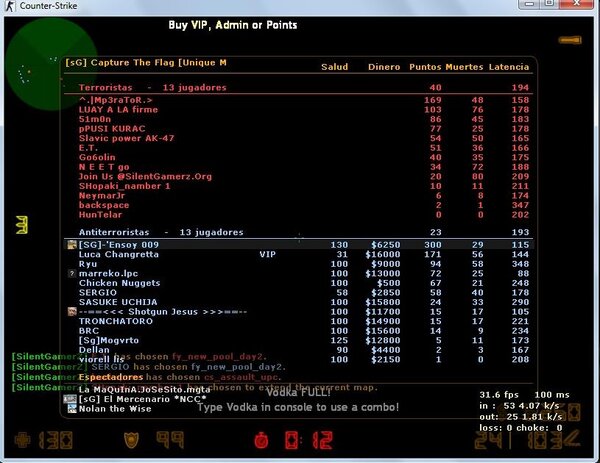The image size is (600, 463).
Task: Click the yellow crown icon at the left edge
Action: [x=22, y=225]
